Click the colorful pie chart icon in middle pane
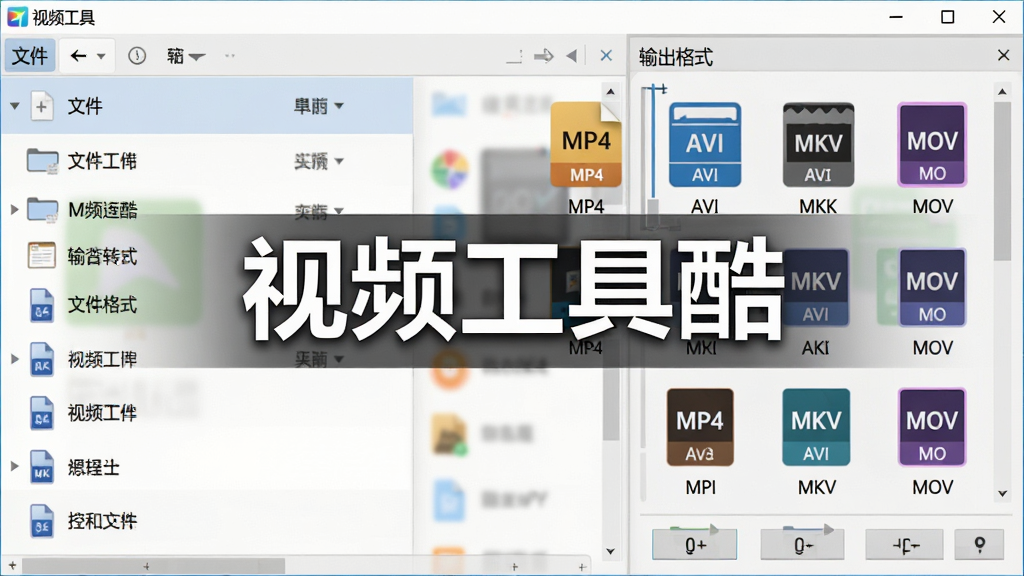 point(449,168)
